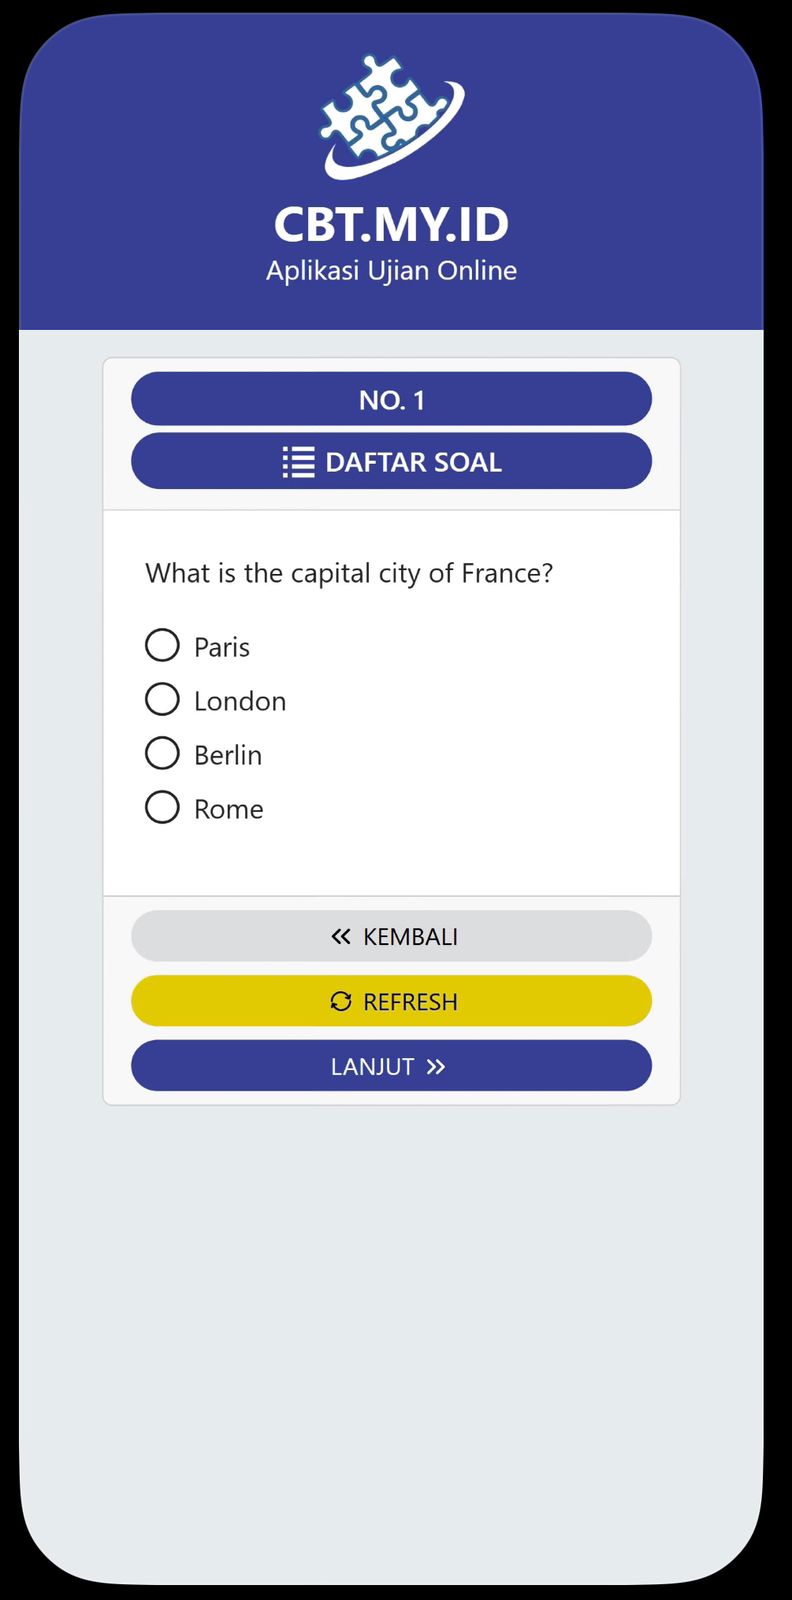Click the double right chevron icon
This screenshot has width=792, height=1600.
436,1067
